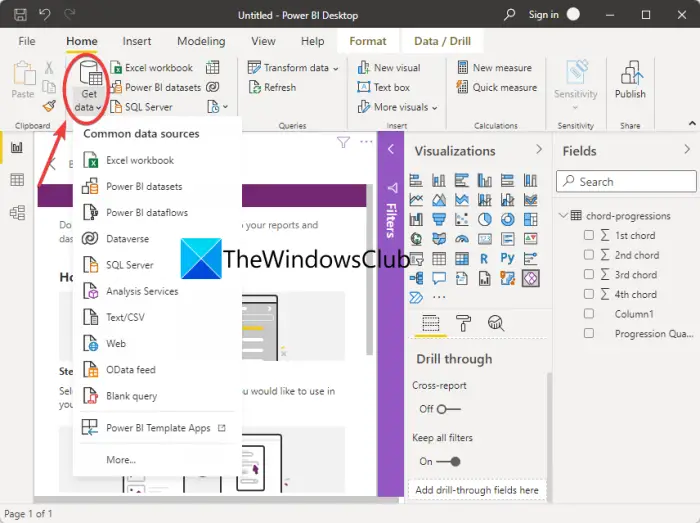Select the stacked bar chart visualization
This screenshot has height=523, width=700.
pos(416,180)
